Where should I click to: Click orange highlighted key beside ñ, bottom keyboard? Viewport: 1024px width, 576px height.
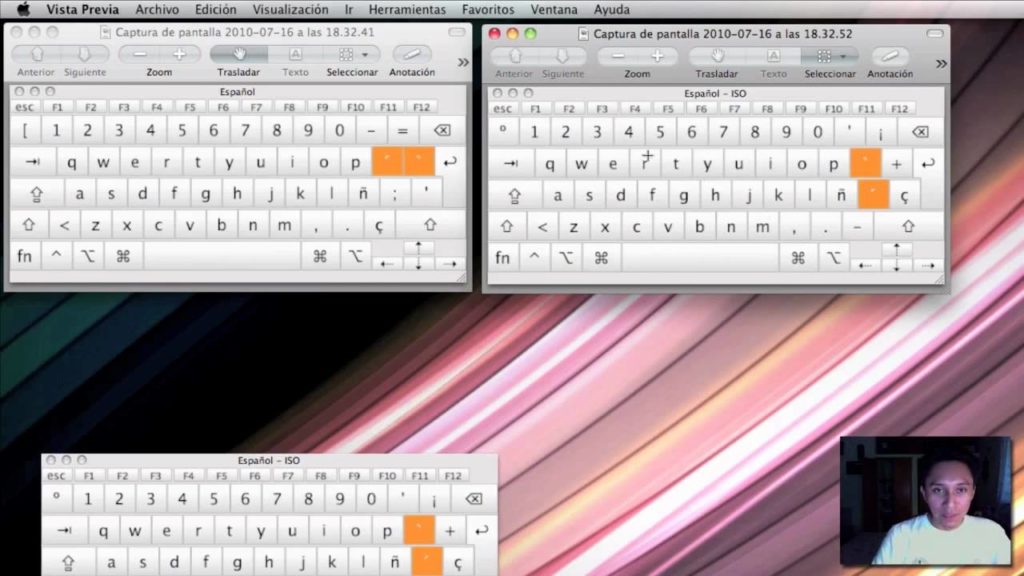[x=427, y=562]
